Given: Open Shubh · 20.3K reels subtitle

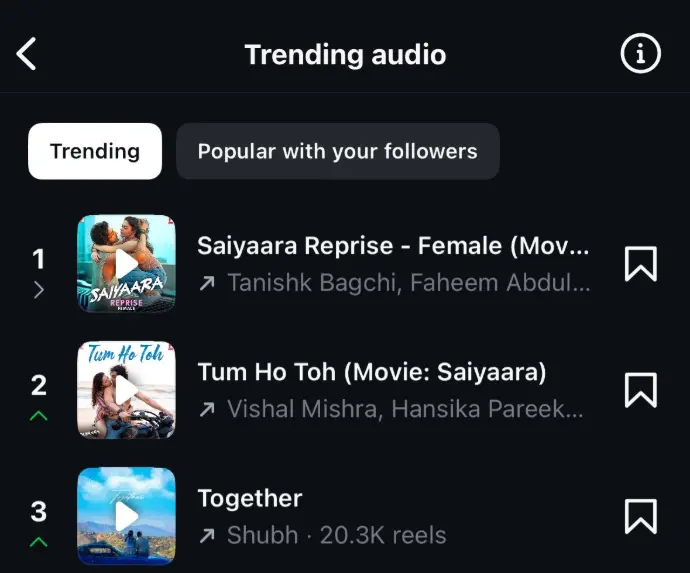Looking at the screenshot, I should [x=337, y=535].
